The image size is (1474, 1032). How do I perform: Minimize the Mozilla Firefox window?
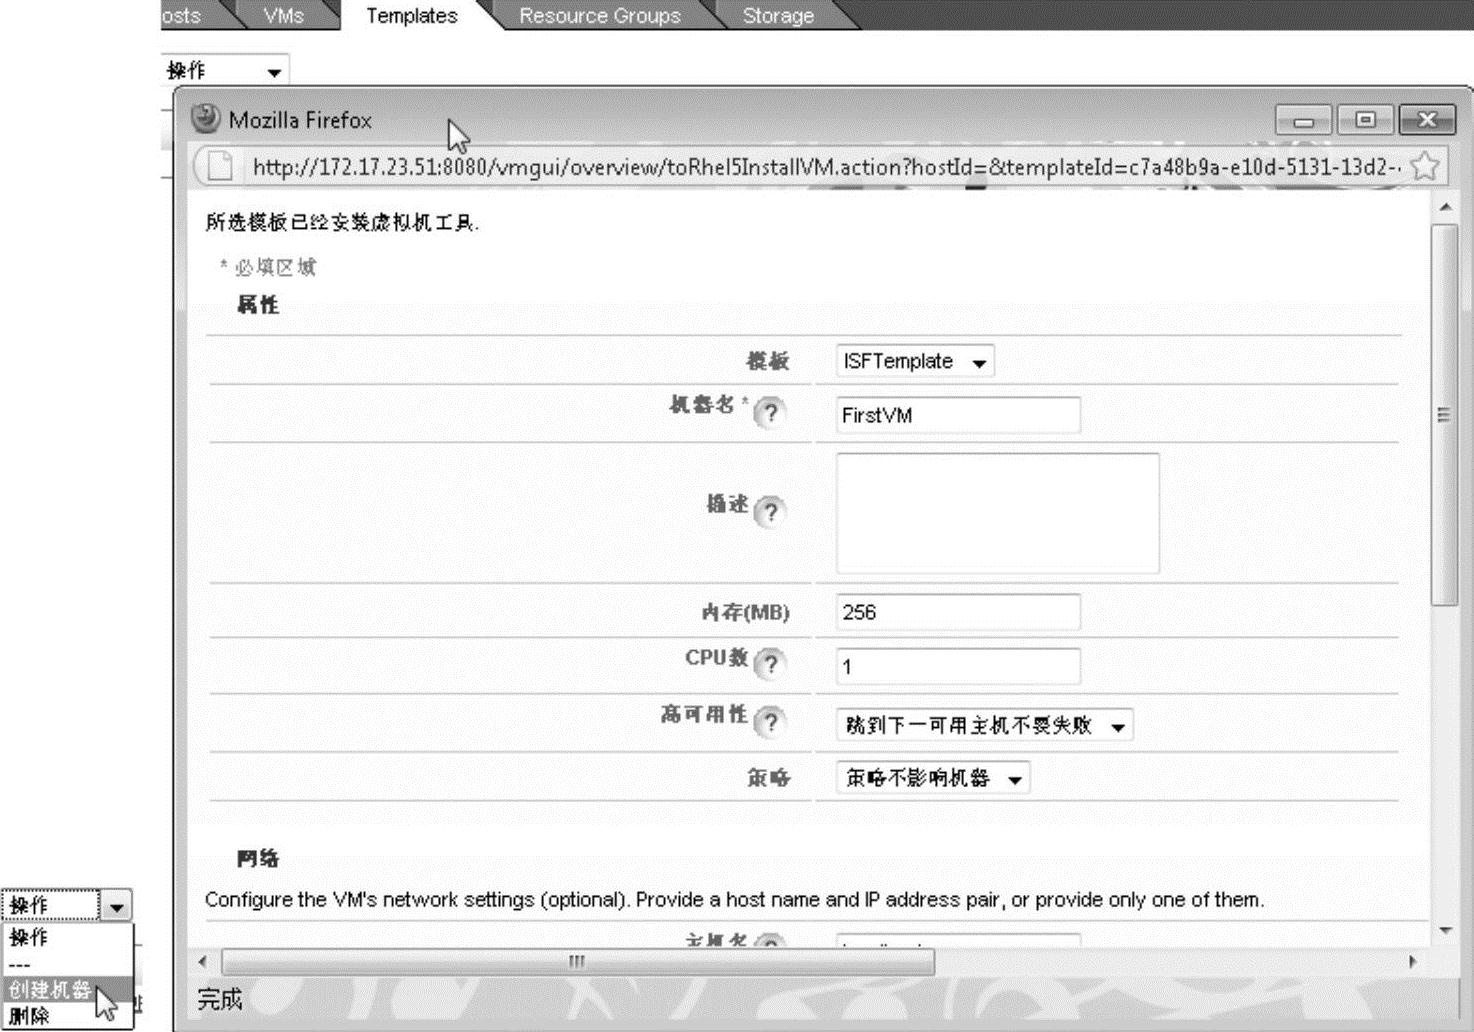(1303, 120)
